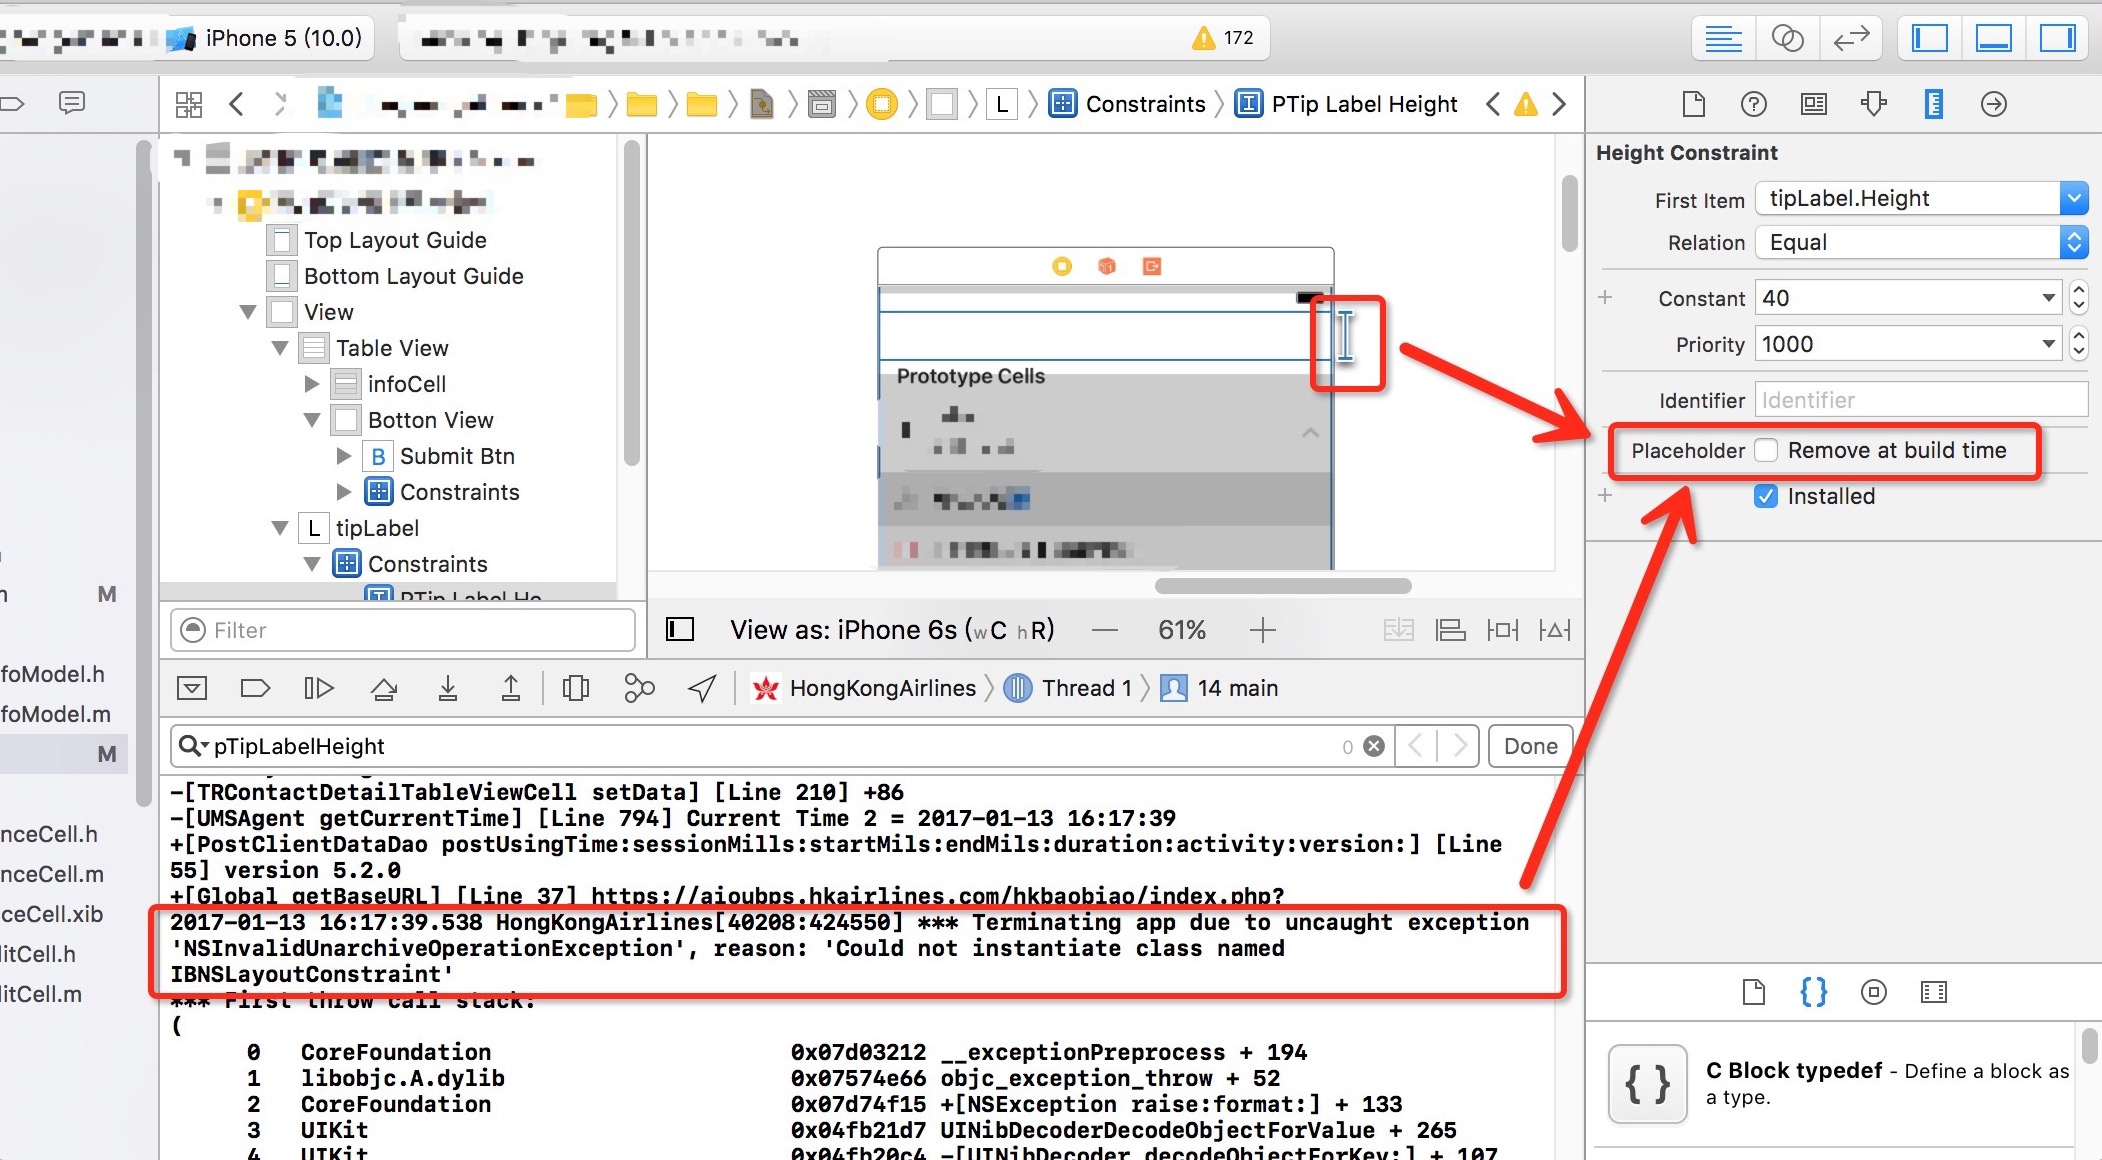Viewport: 2102px width, 1160px height.
Task: Open the Assistant editor
Action: [x=1787, y=39]
